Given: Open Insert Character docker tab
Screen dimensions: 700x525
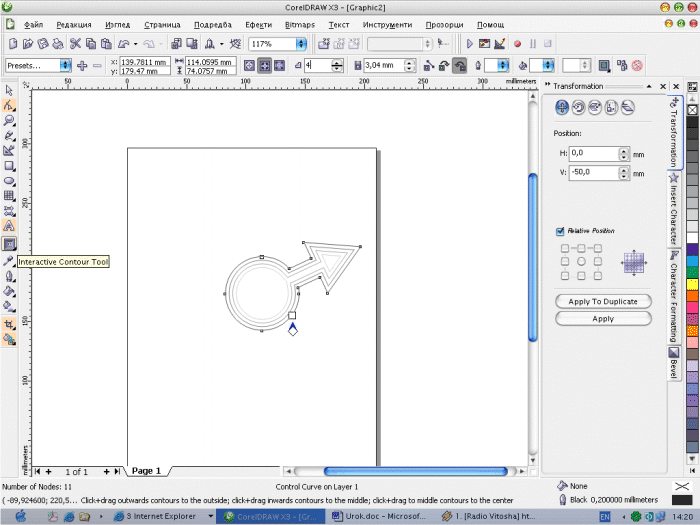Looking at the screenshot, I should click(x=674, y=209).
